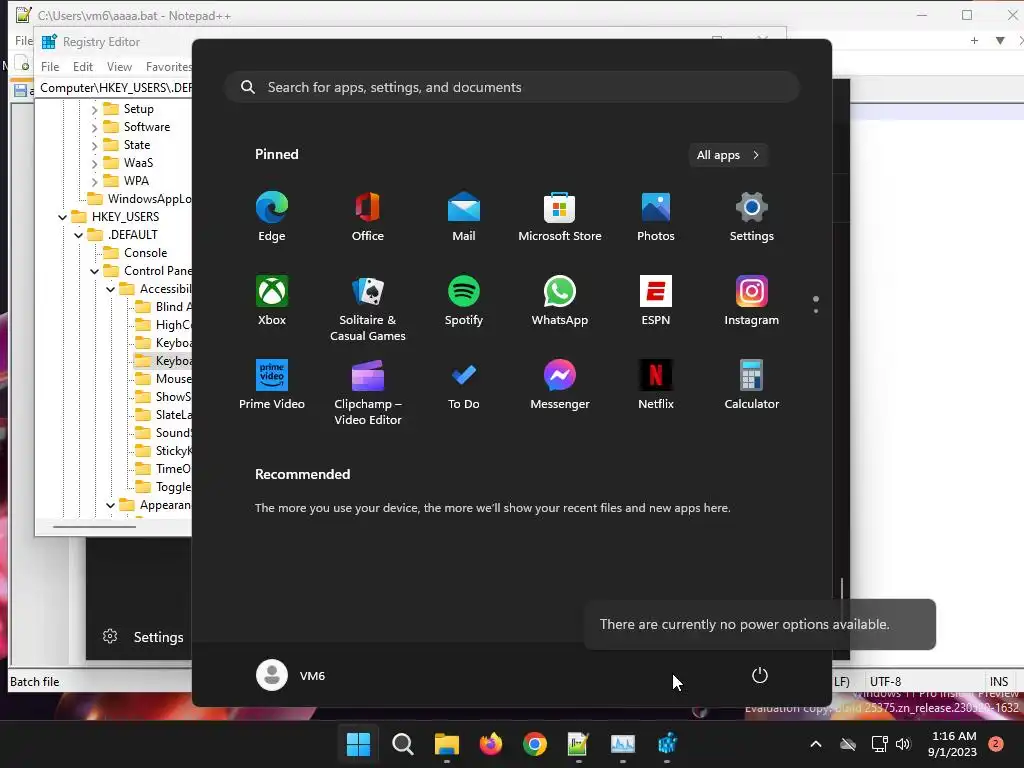The width and height of the screenshot is (1024, 768).
Task: Select the Sound registry key under Accessibility
Action: pos(173,433)
